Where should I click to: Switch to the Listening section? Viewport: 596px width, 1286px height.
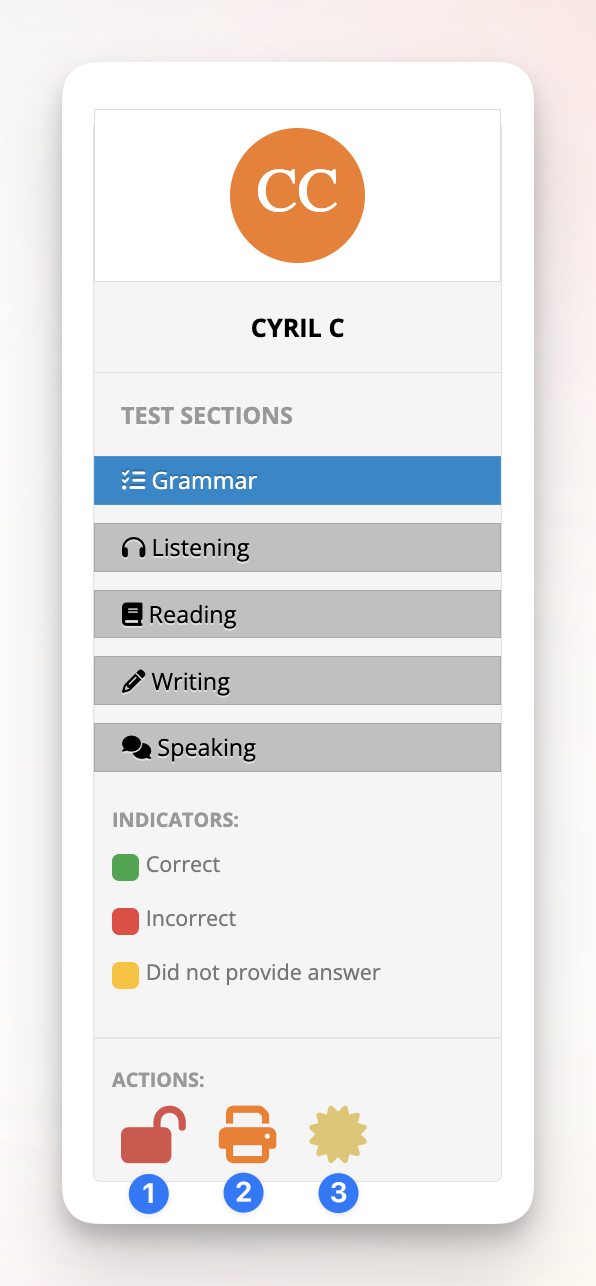coord(297,547)
